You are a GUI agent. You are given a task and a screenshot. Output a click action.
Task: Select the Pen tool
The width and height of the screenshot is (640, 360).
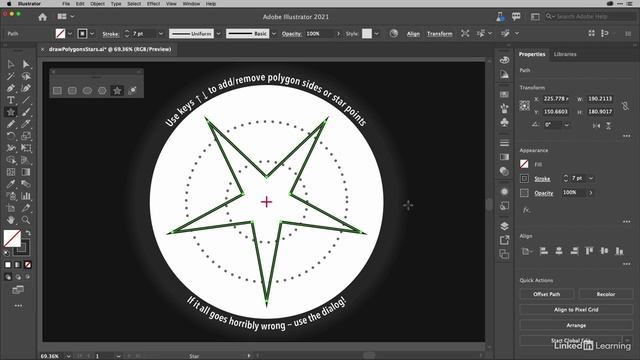coord(11,88)
